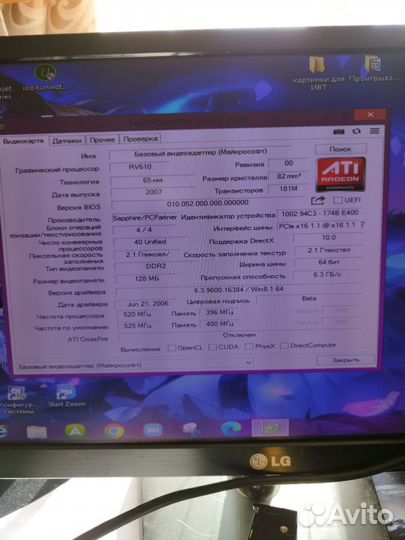Switch to the Прочее tab
The height and width of the screenshot is (540, 405).
[x=102, y=140]
